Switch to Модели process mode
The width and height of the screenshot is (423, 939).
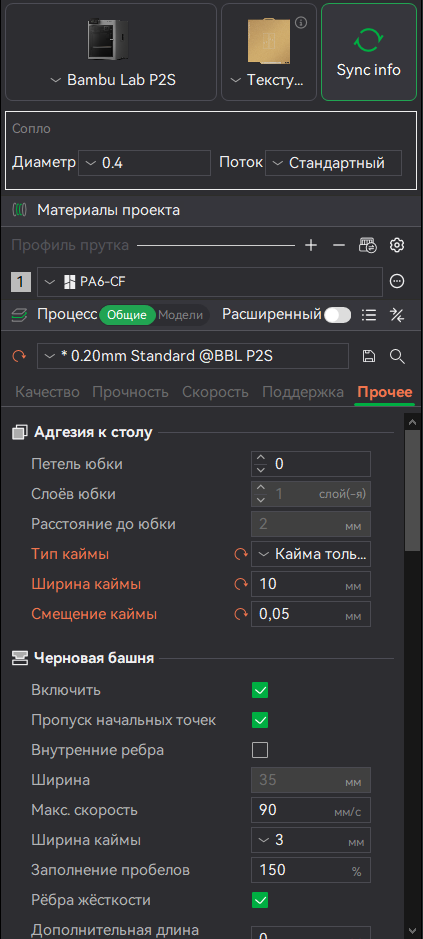pos(180,315)
